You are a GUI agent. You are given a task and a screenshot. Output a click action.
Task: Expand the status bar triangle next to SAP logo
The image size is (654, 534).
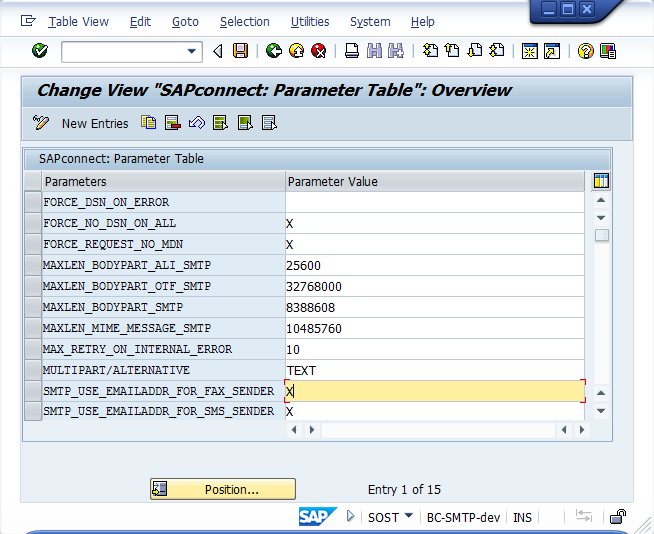[351, 517]
